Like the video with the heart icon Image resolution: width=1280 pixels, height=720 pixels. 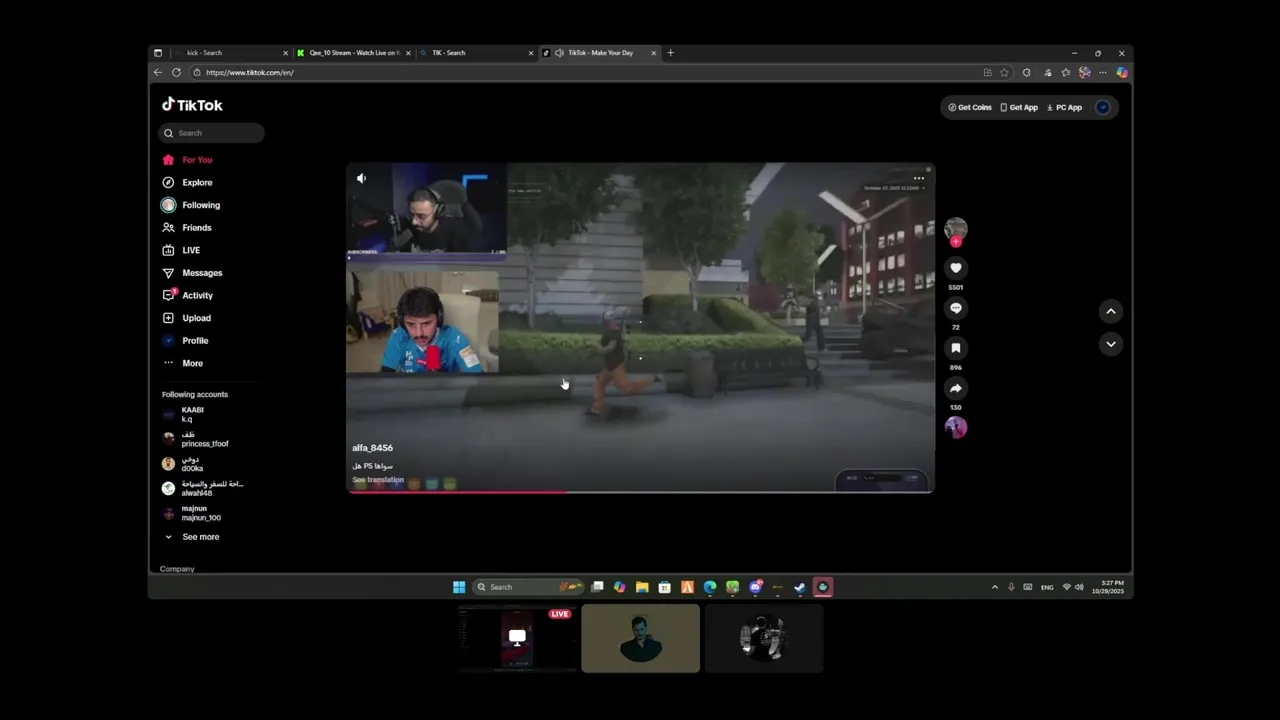point(956,268)
